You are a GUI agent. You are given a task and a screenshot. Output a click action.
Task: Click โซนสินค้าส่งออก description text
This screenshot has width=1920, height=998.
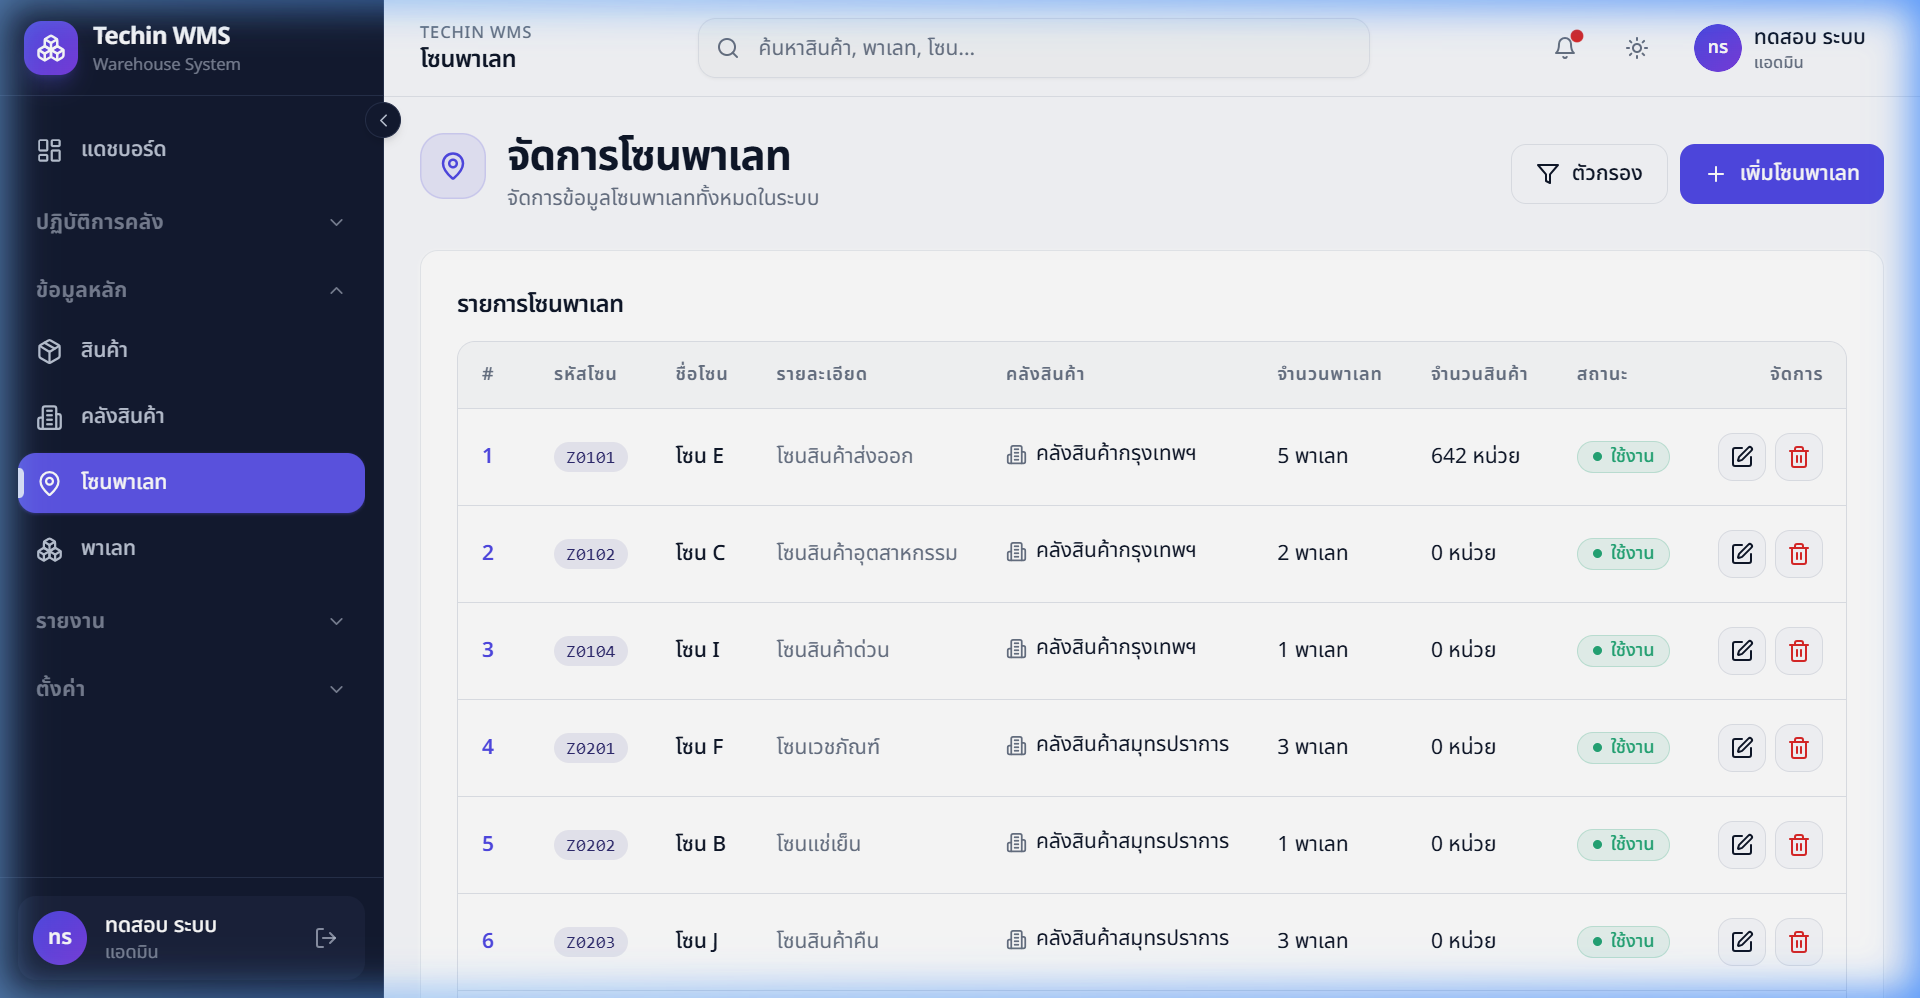pos(844,456)
